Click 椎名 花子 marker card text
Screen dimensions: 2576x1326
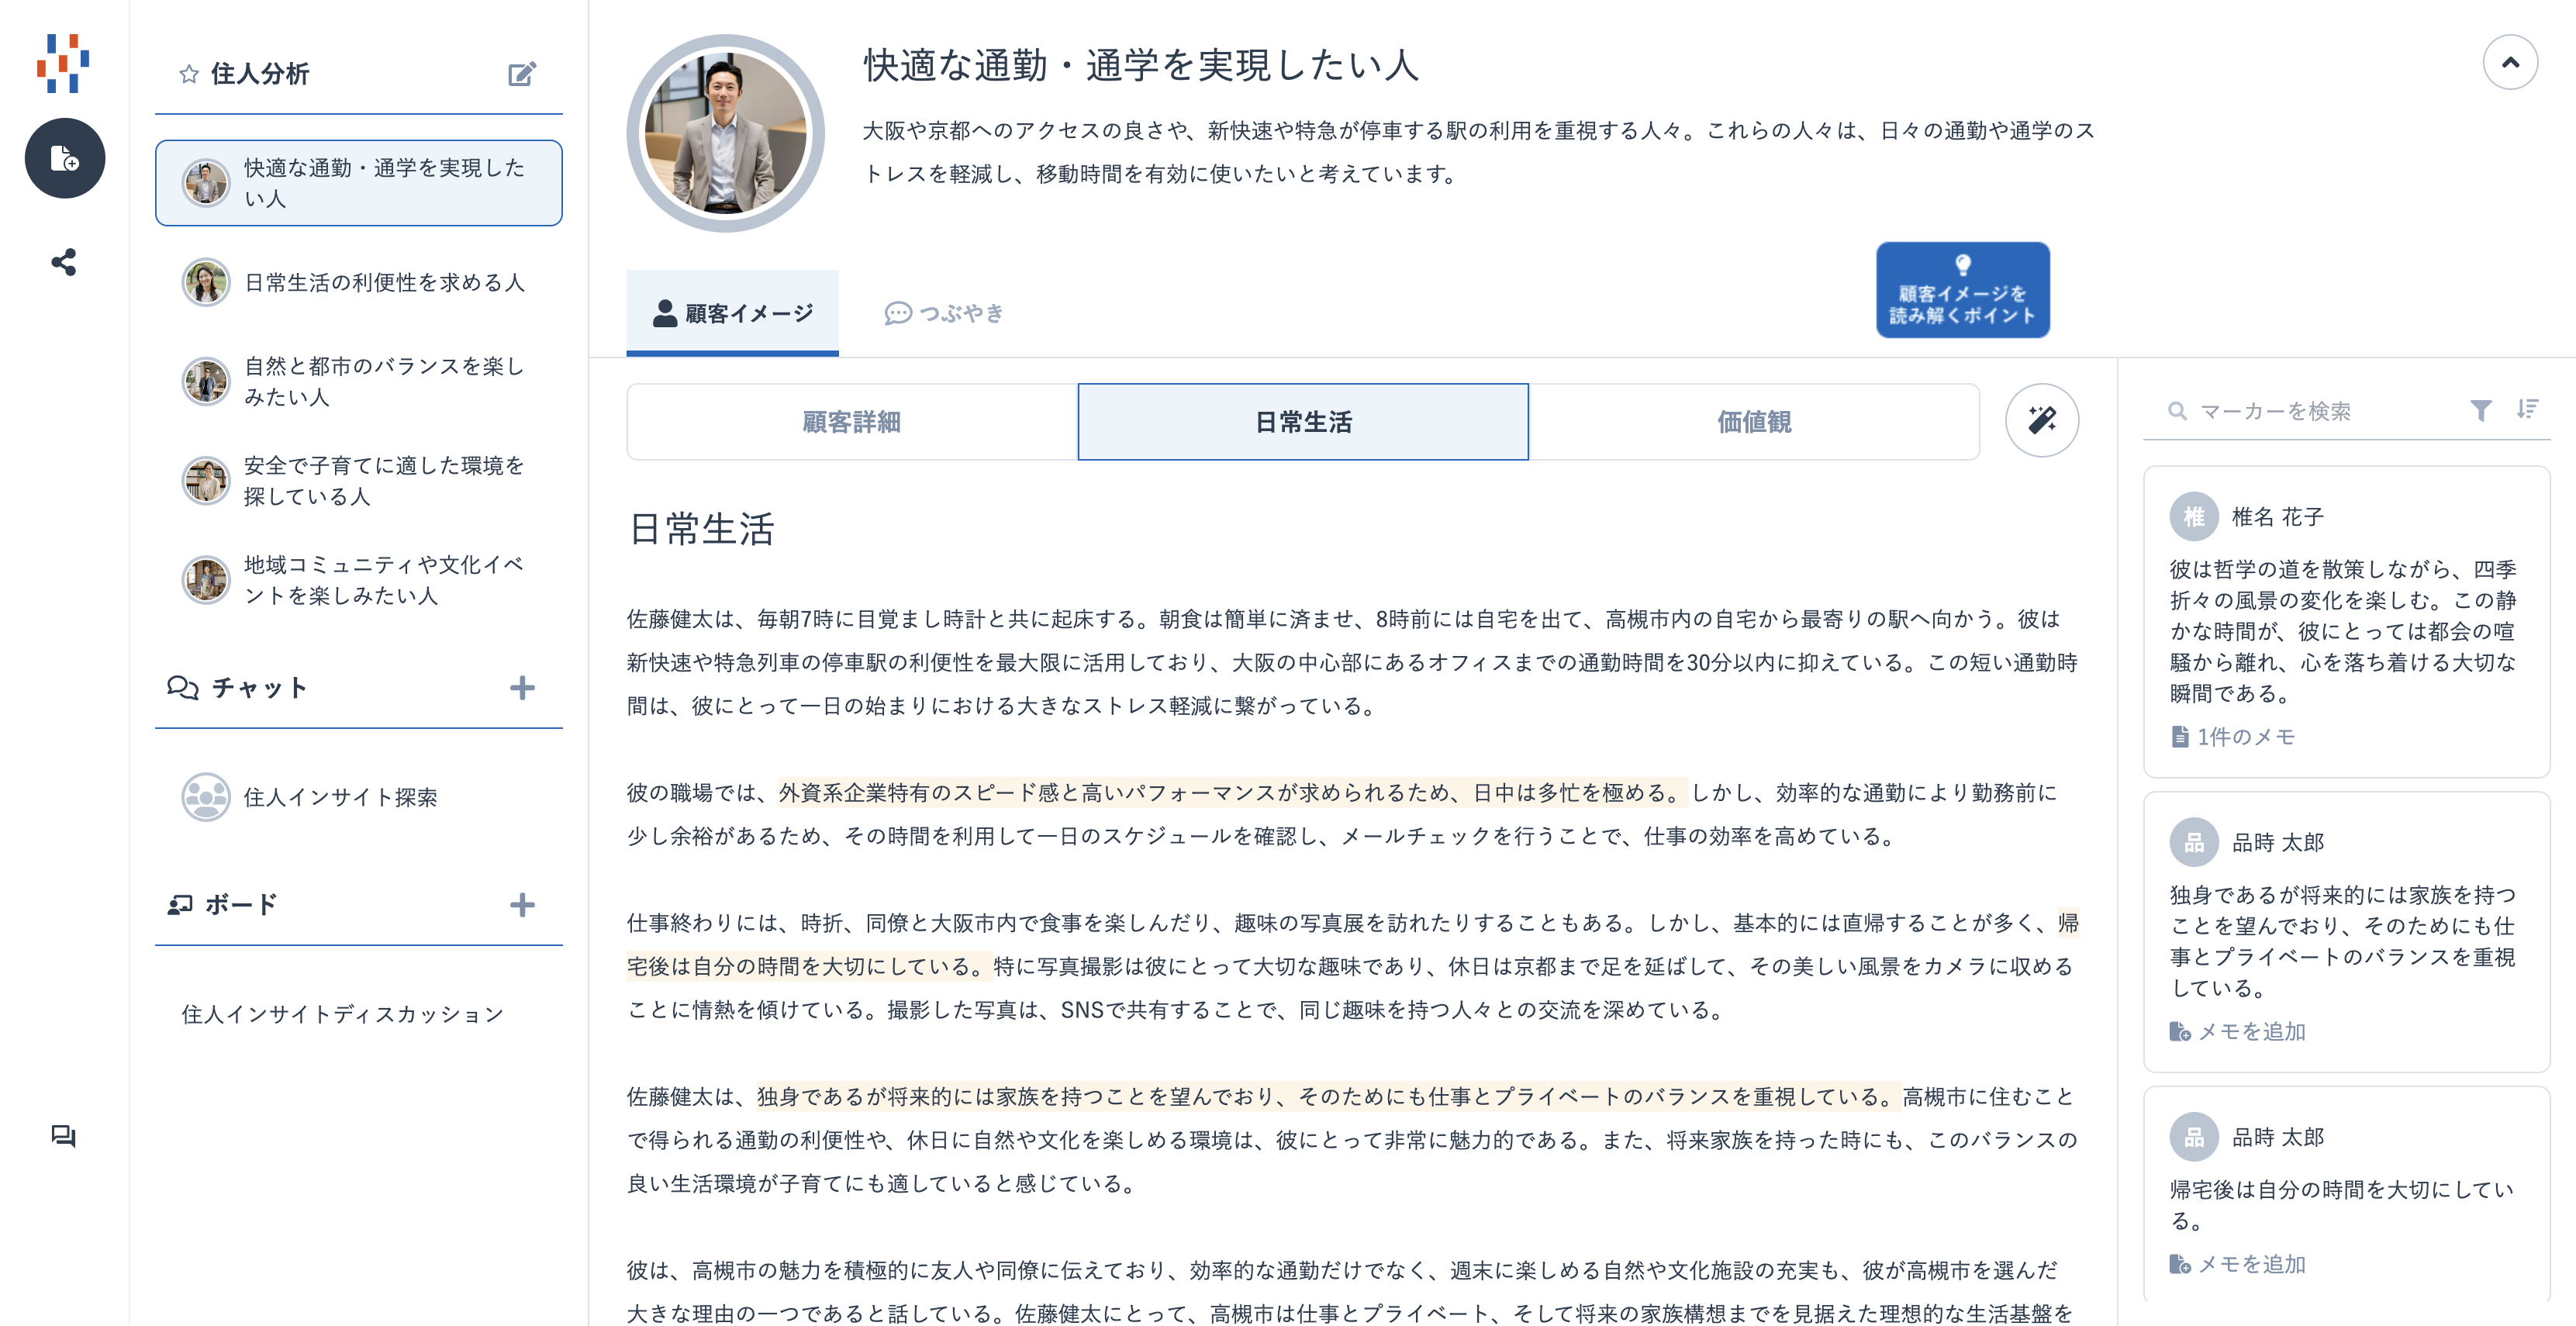[x=2342, y=631]
